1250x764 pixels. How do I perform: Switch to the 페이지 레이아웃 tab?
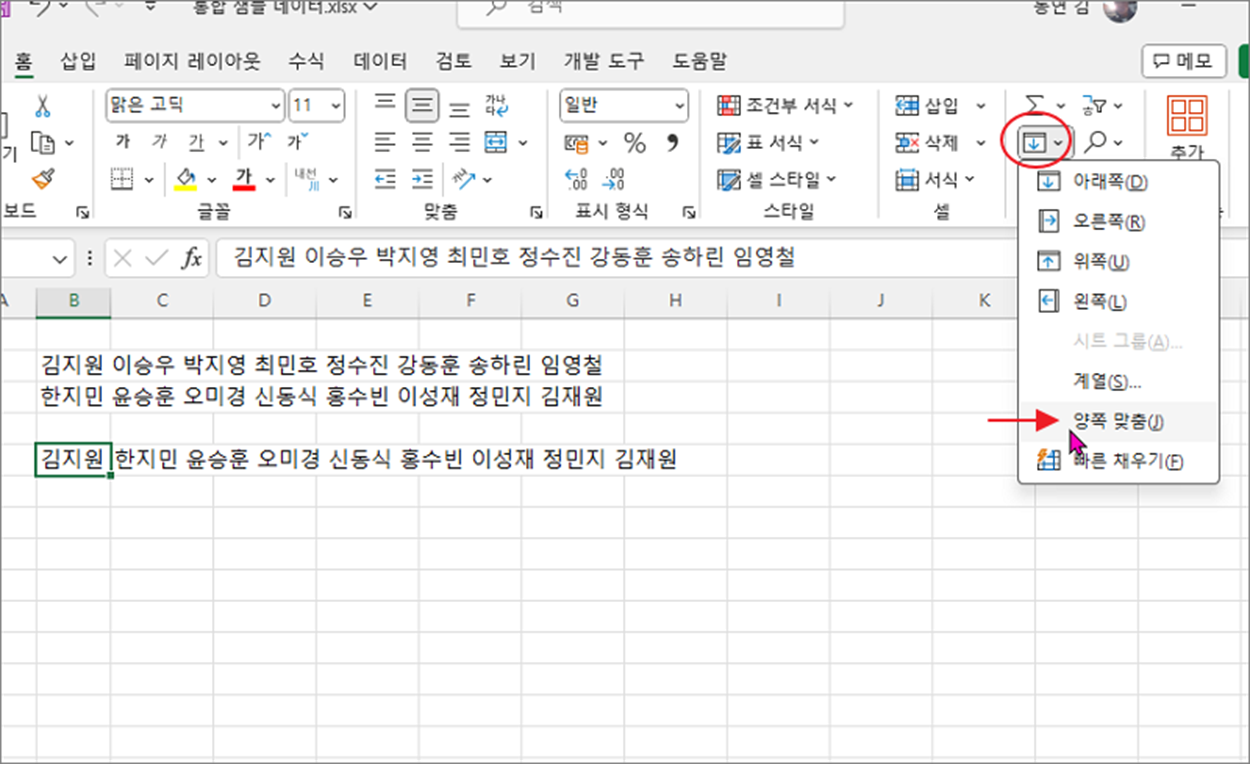click(192, 61)
